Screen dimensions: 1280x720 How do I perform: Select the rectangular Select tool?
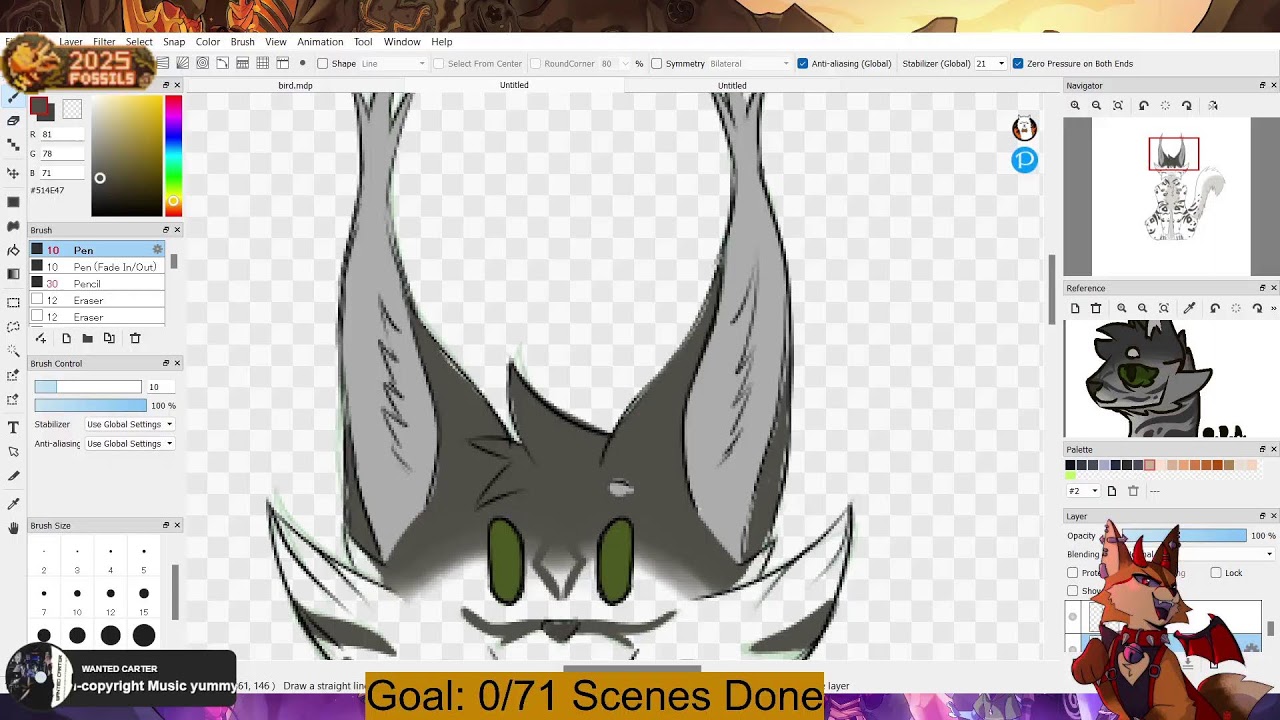click(x=13, y=302)
